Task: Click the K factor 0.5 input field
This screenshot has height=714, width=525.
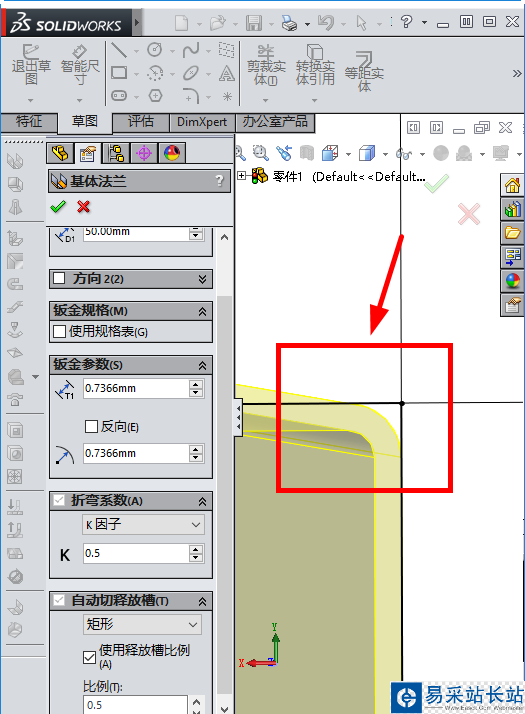Action: coord(136,553)
